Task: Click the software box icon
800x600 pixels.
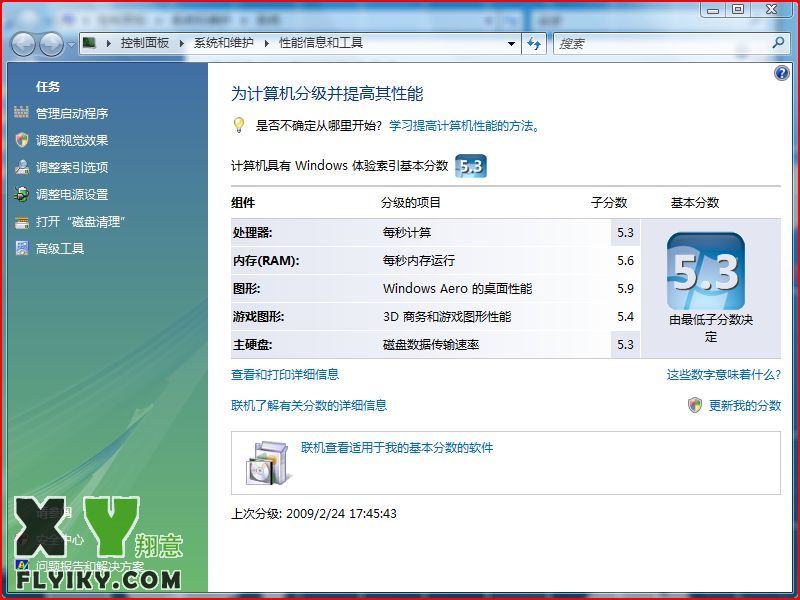Action: [268, 463]
